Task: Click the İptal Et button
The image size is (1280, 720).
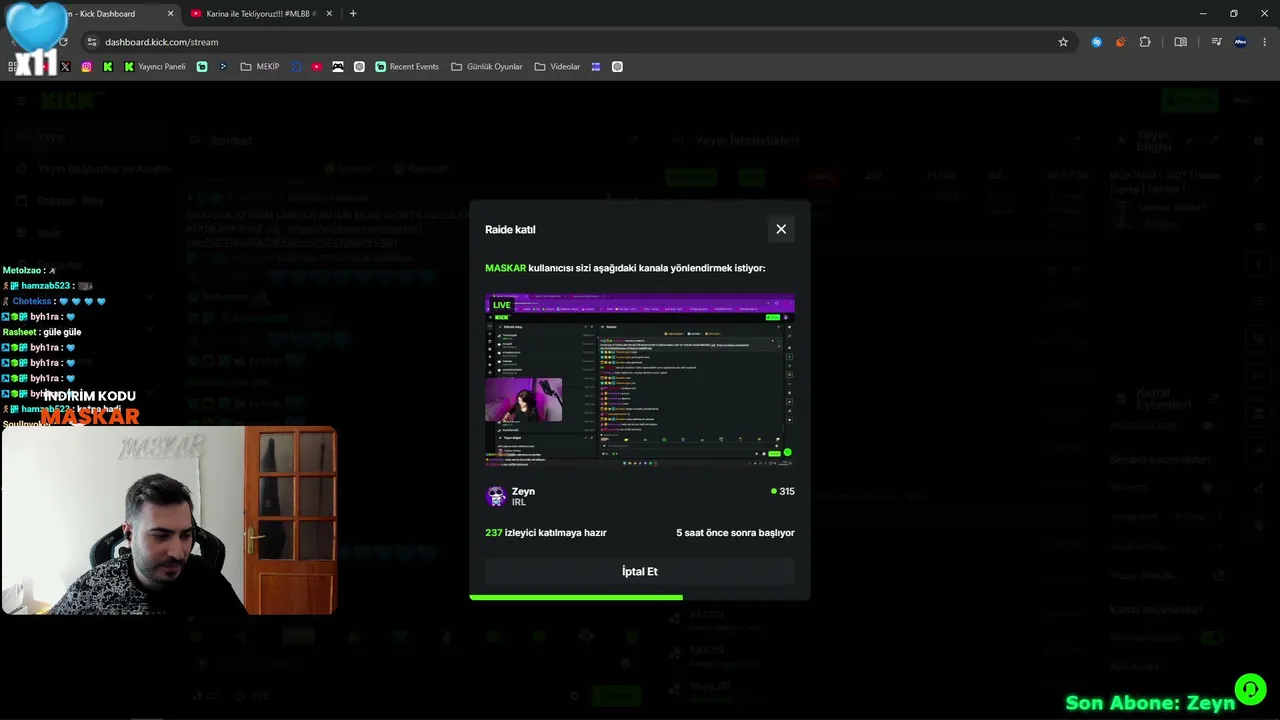Action: pyautogui.click(x=640, y=571)
